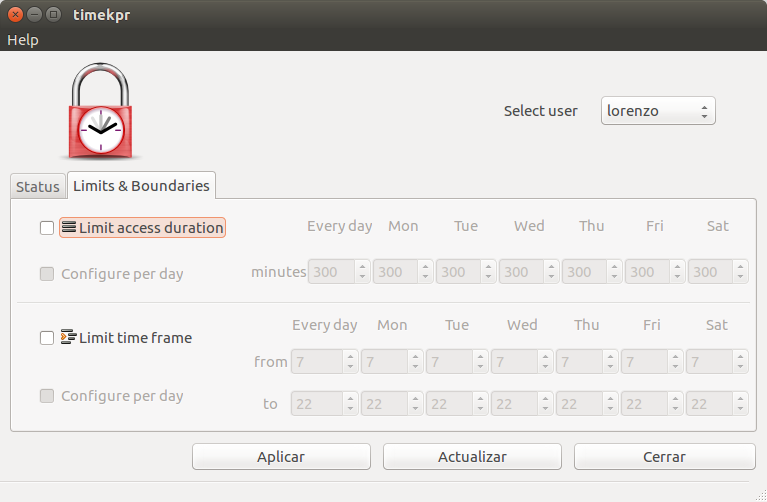Increase Wed 'from' hour with up arrow
The width and height of the screenshot is (767, 502).
pyautogui.click(x=545, y=357)
